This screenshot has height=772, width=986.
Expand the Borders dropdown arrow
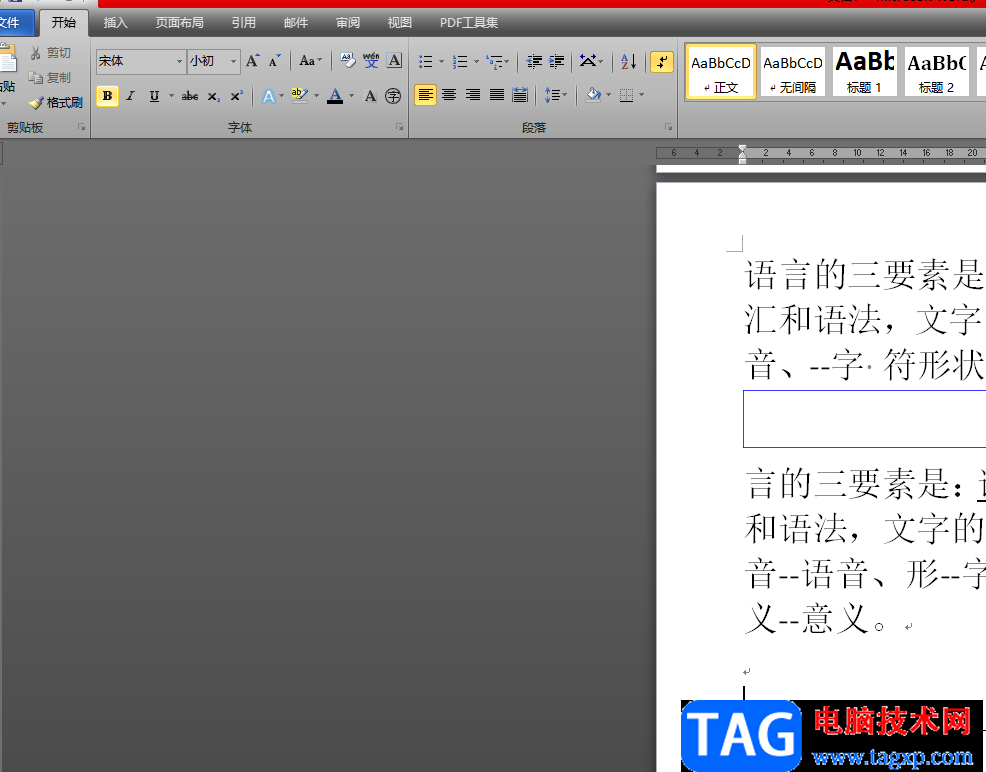(x=641, y=95)
